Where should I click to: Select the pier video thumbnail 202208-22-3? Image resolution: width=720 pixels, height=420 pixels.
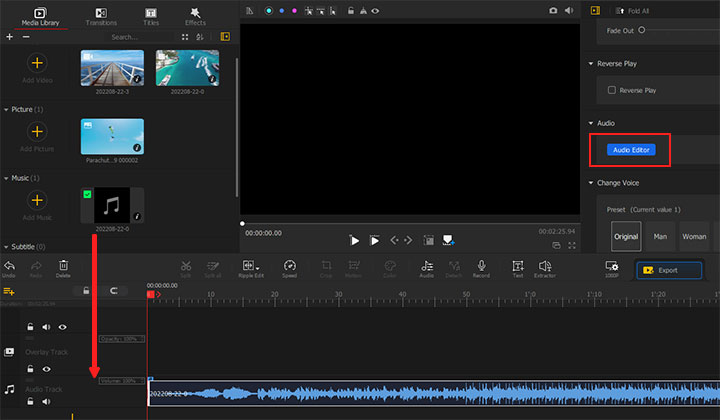112,68
